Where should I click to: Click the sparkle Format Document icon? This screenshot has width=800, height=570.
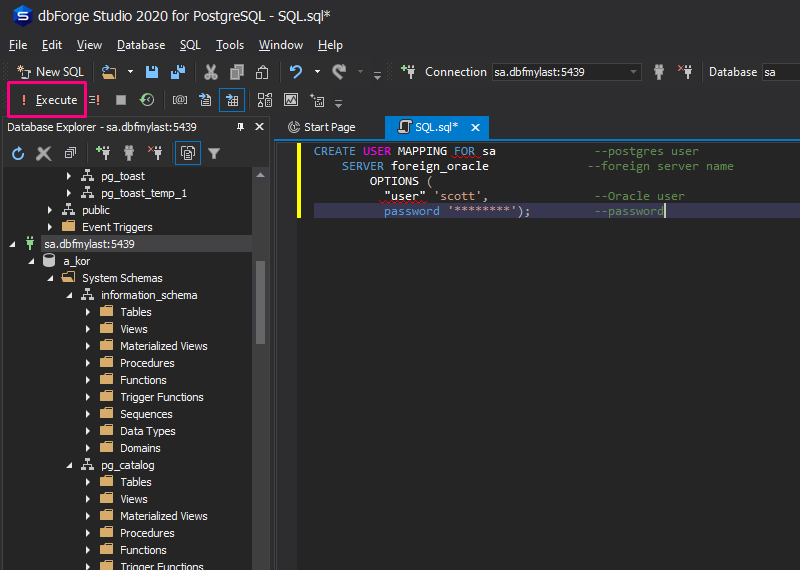(317, 101)
